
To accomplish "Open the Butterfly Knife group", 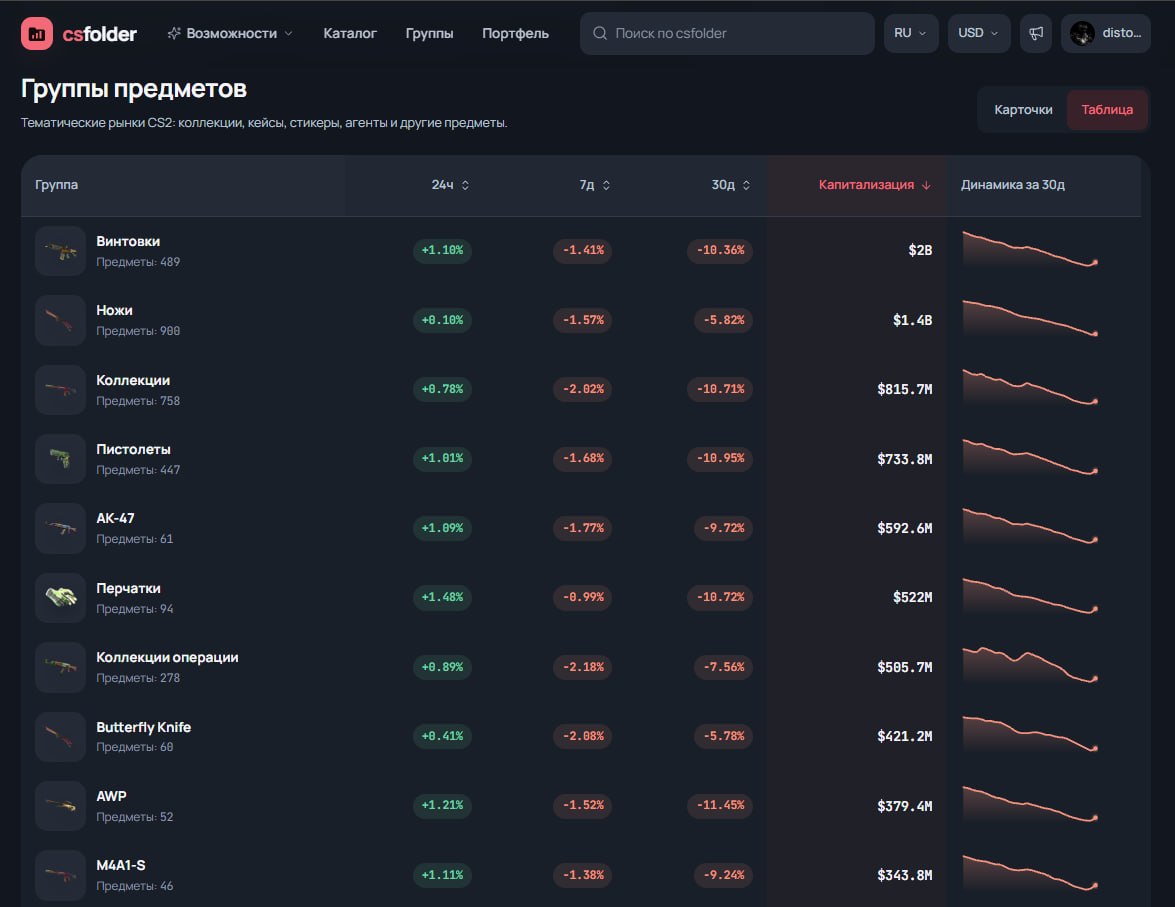I will (143, 727).
